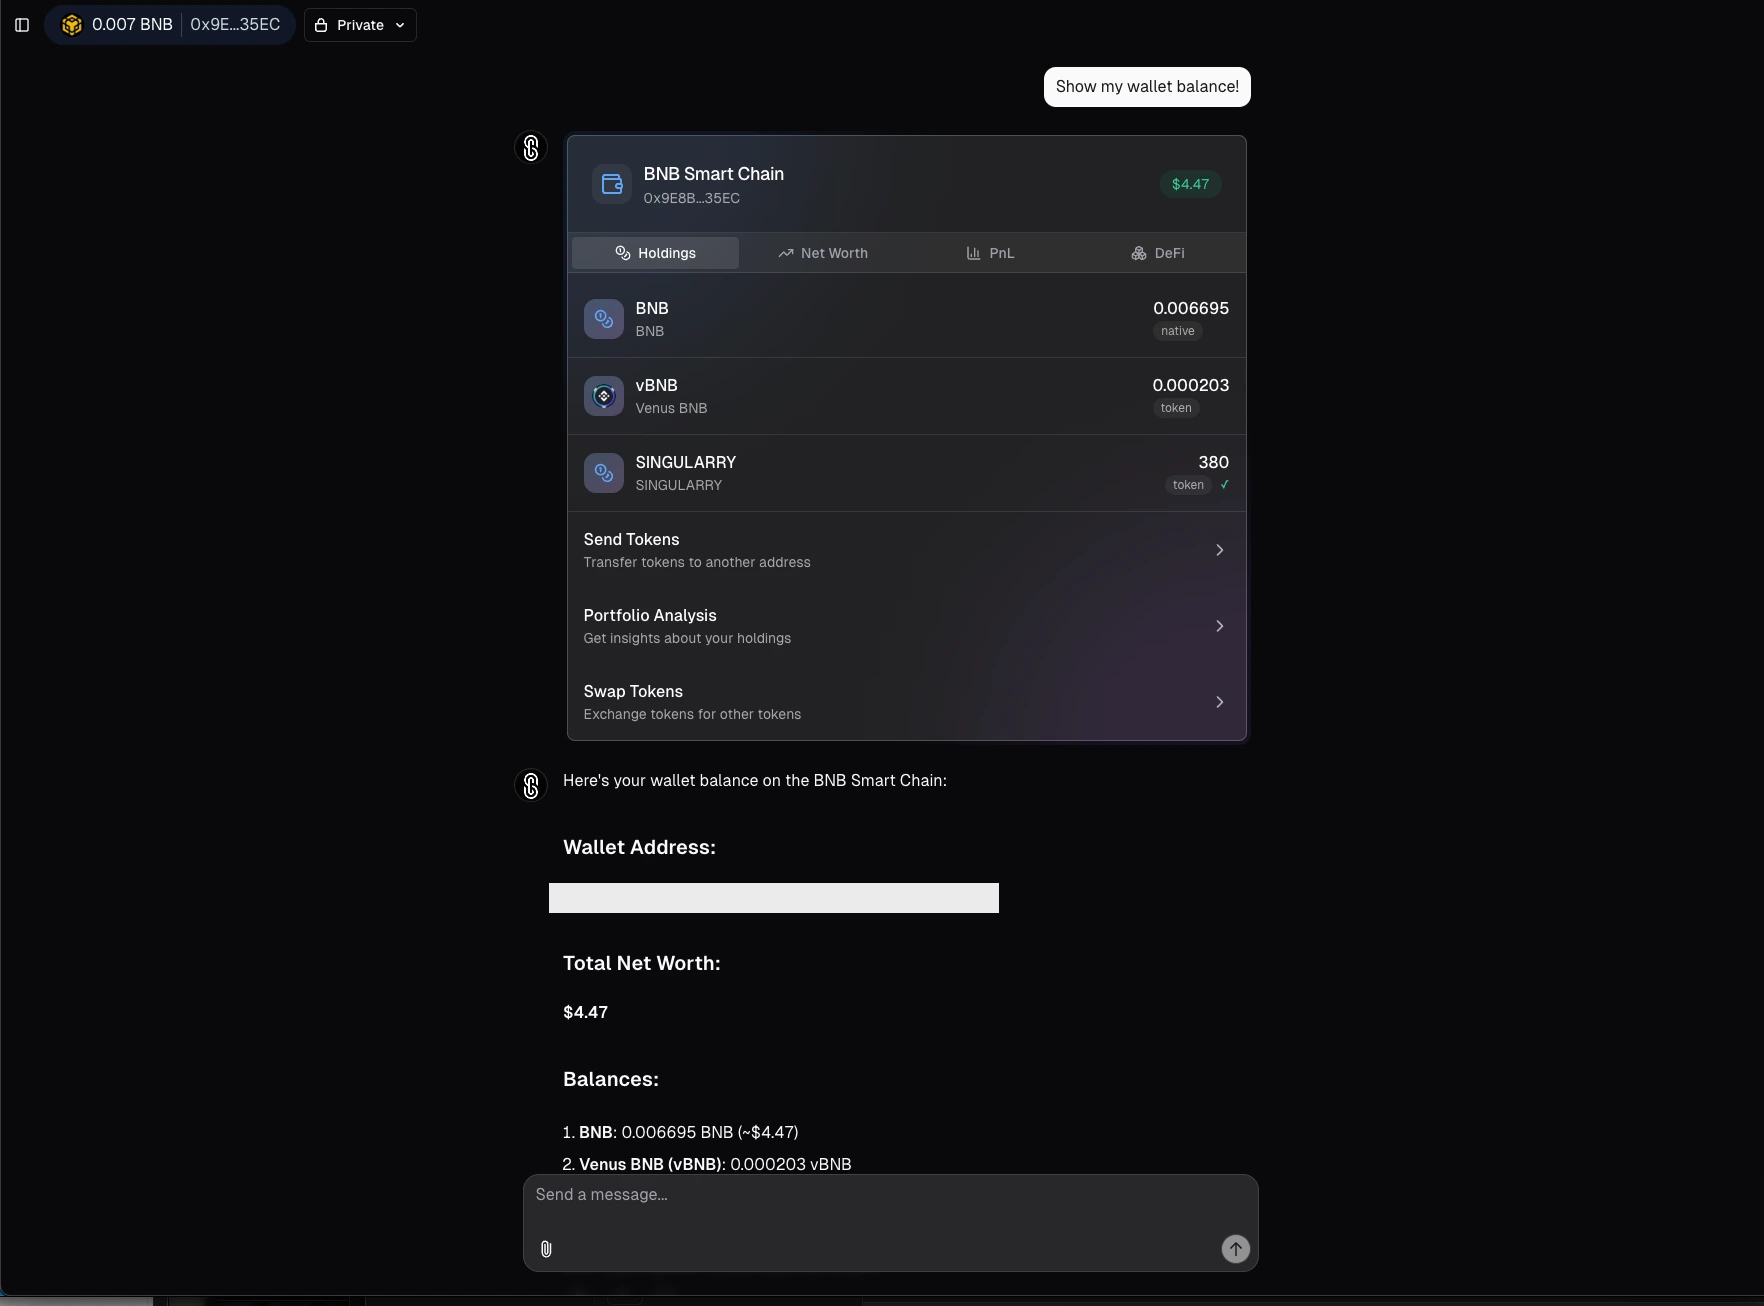Switch to the Holdings tab

pos(655,253)
